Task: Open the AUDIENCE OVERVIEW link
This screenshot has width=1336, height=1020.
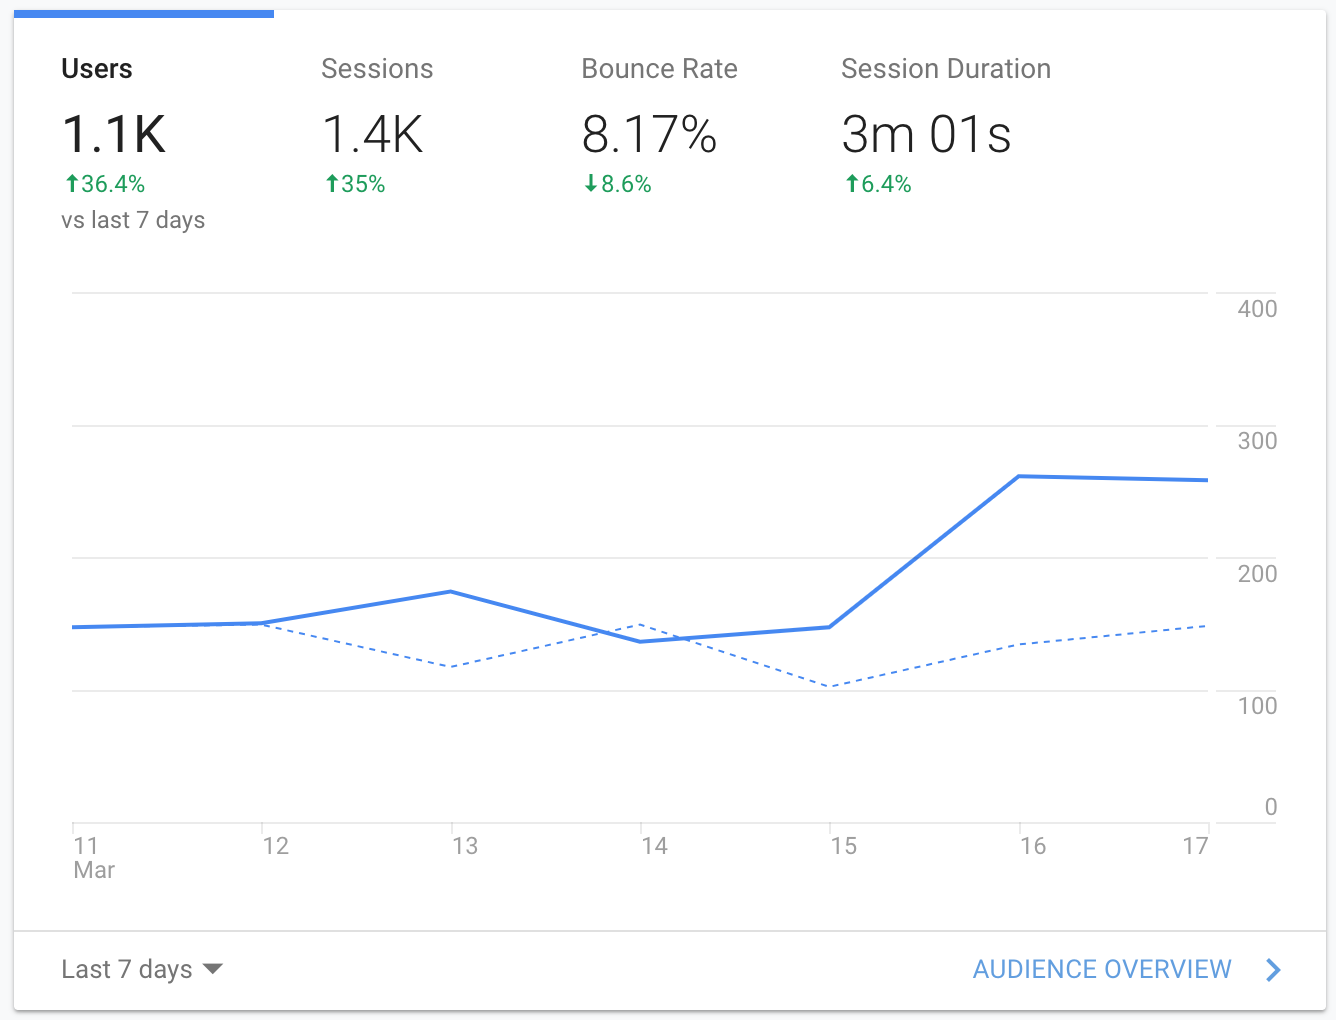Action: [x=1101, y=969]
